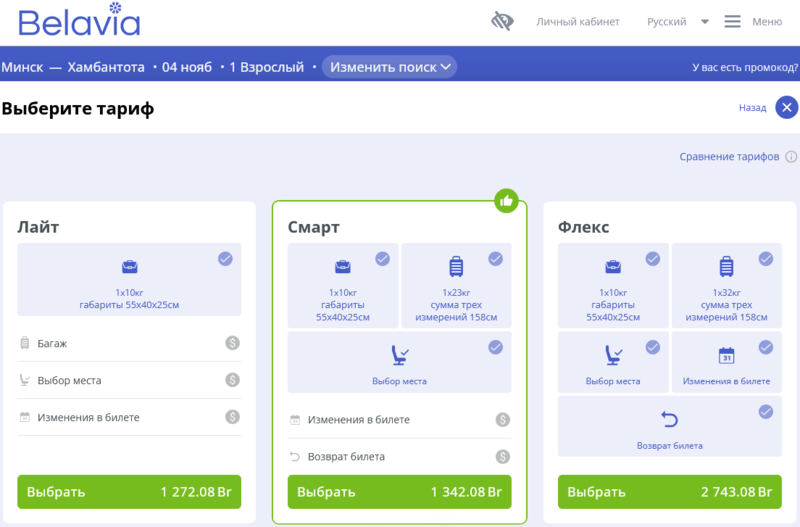The image size is (800, 527).
Task: Expand the Изменить поиск dropdown
Action: click(389, 67)
